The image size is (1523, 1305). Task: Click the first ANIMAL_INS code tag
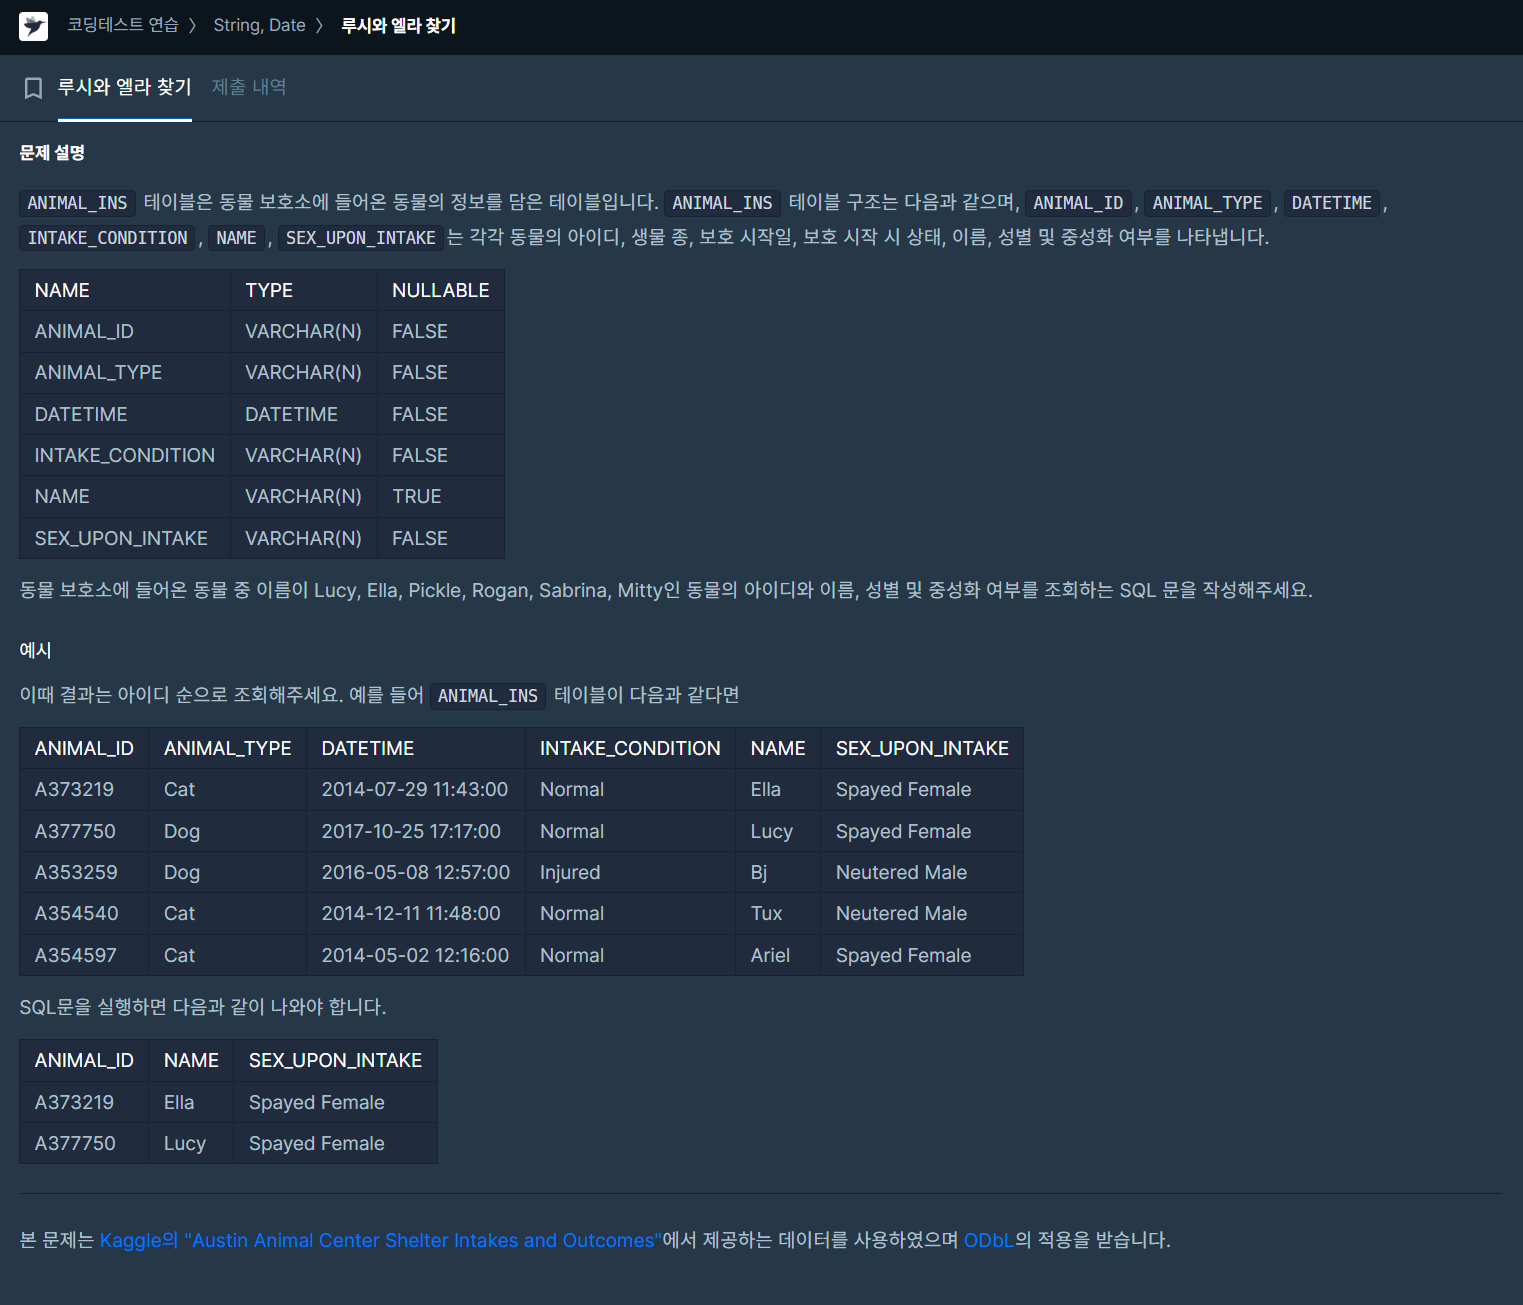tap(77, 203)
